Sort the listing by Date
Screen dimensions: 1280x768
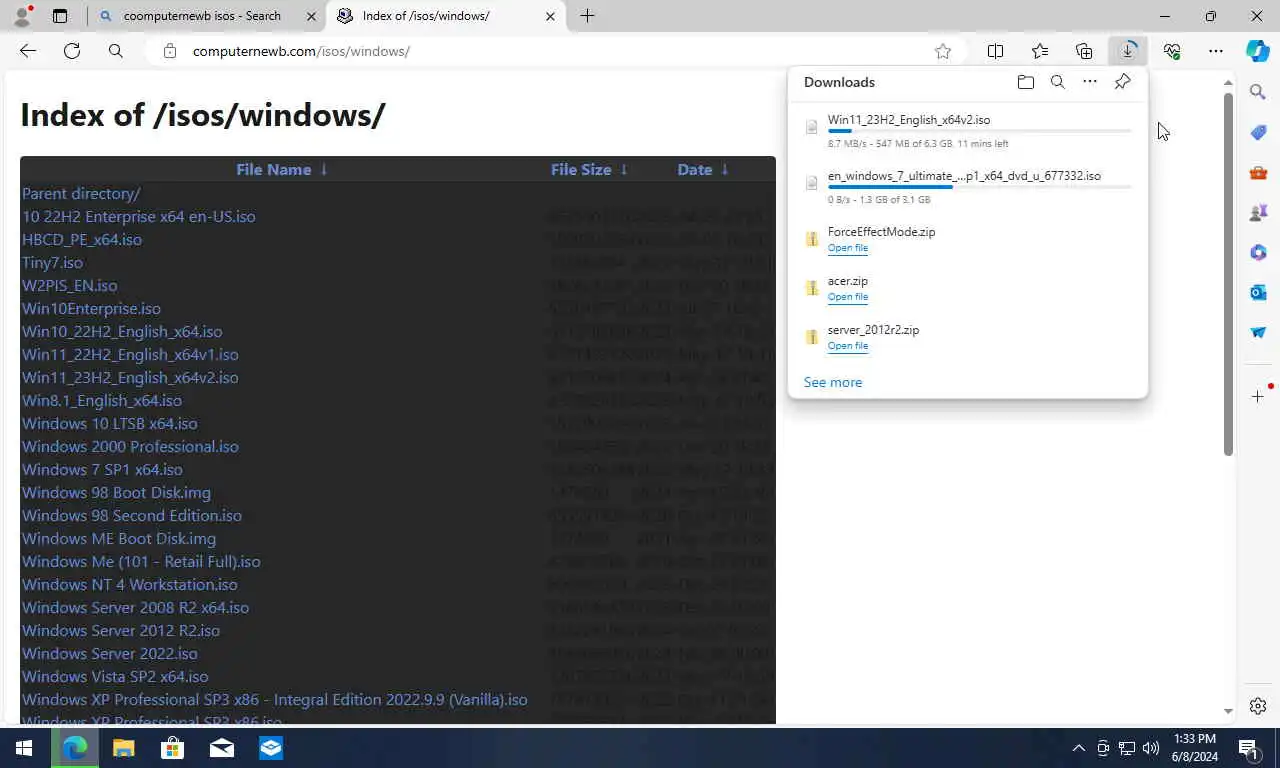(x=703, y=169)
